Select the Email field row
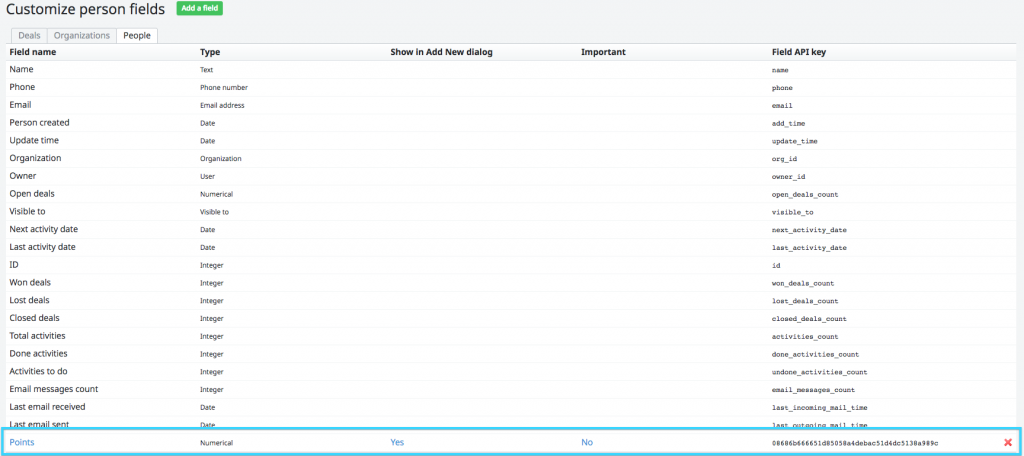 [x=21, y=105]
